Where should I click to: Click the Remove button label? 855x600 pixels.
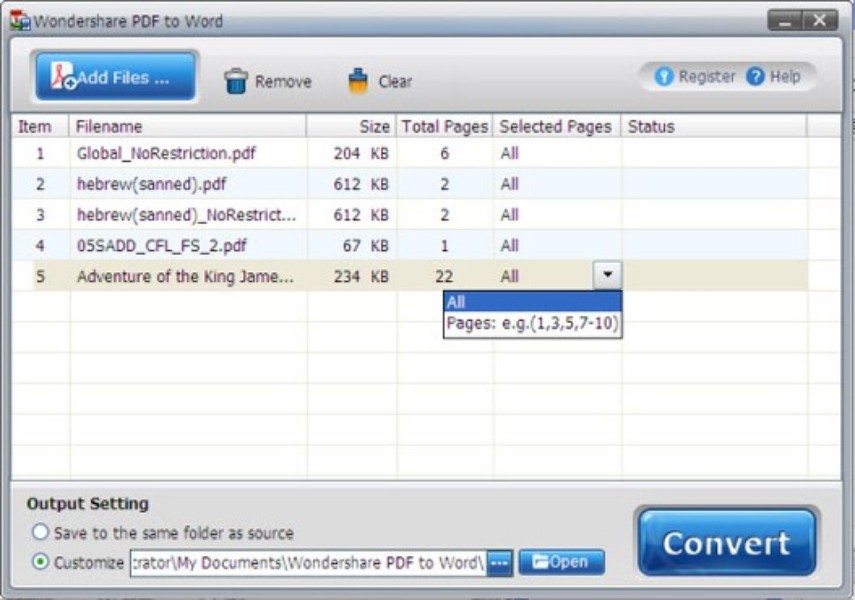[282, 82]
